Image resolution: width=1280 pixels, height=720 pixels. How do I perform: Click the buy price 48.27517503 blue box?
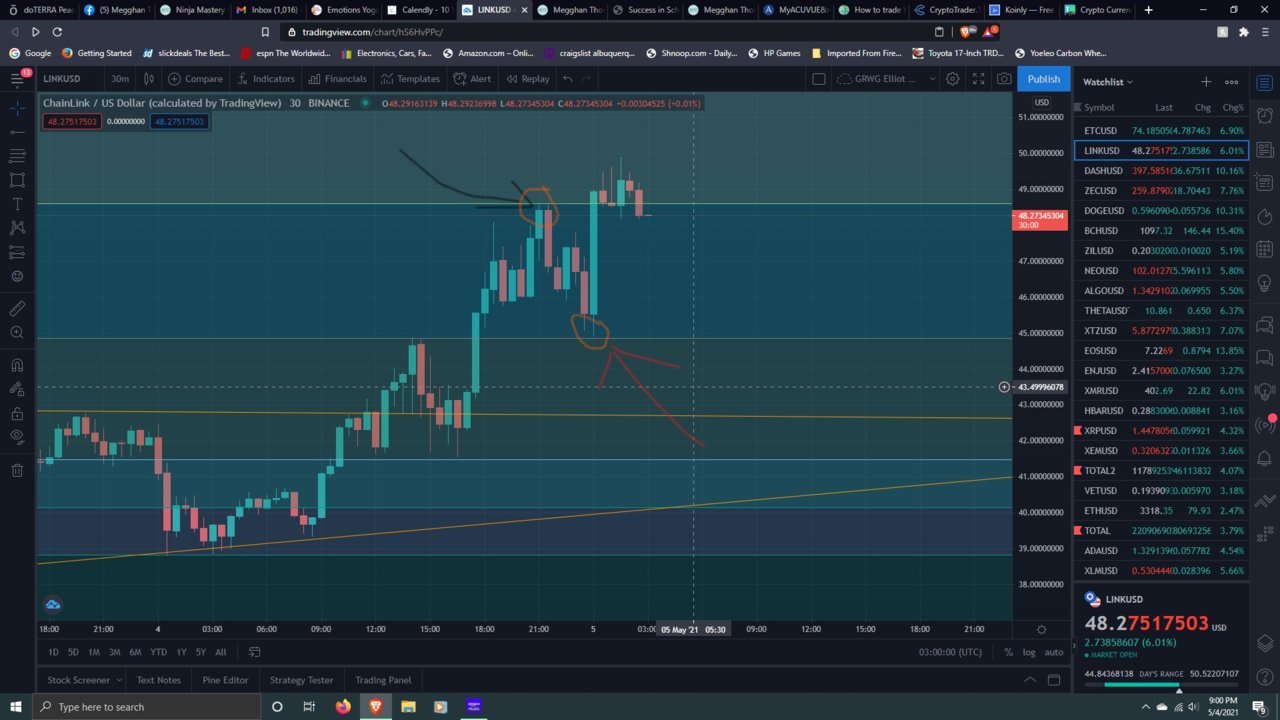(180, 121)
